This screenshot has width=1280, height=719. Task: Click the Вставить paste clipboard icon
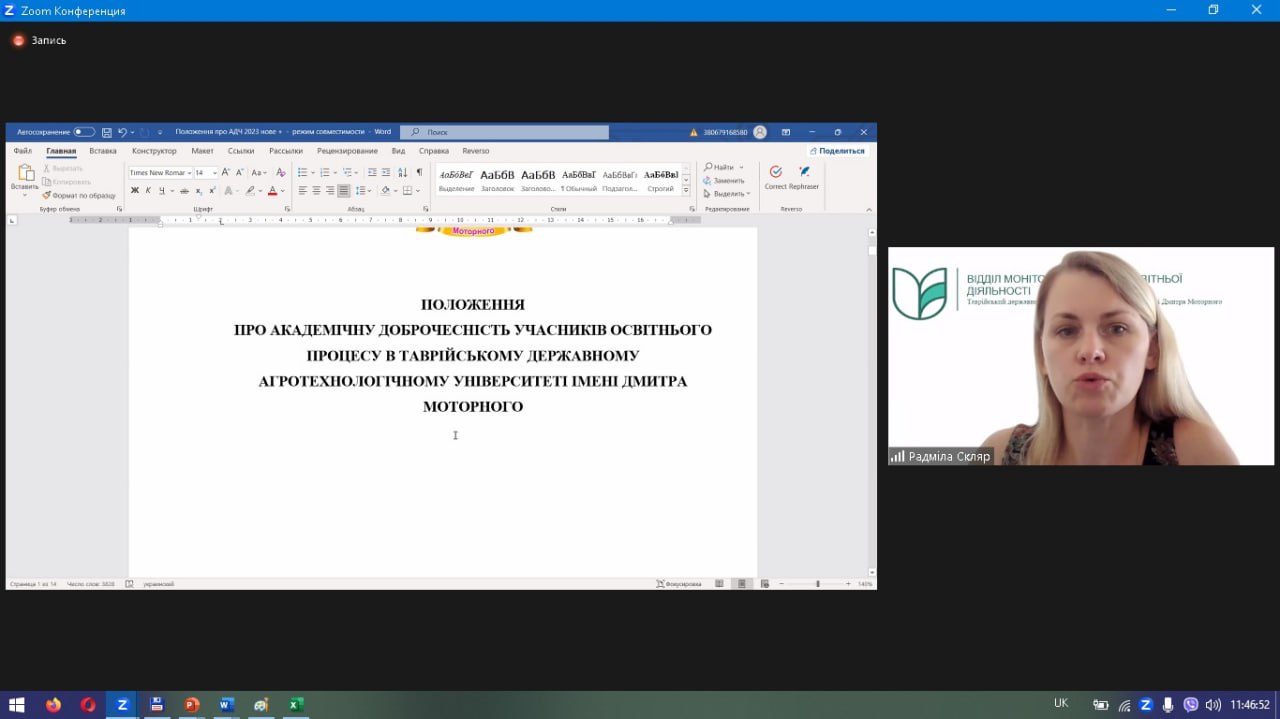click(25, 173)
